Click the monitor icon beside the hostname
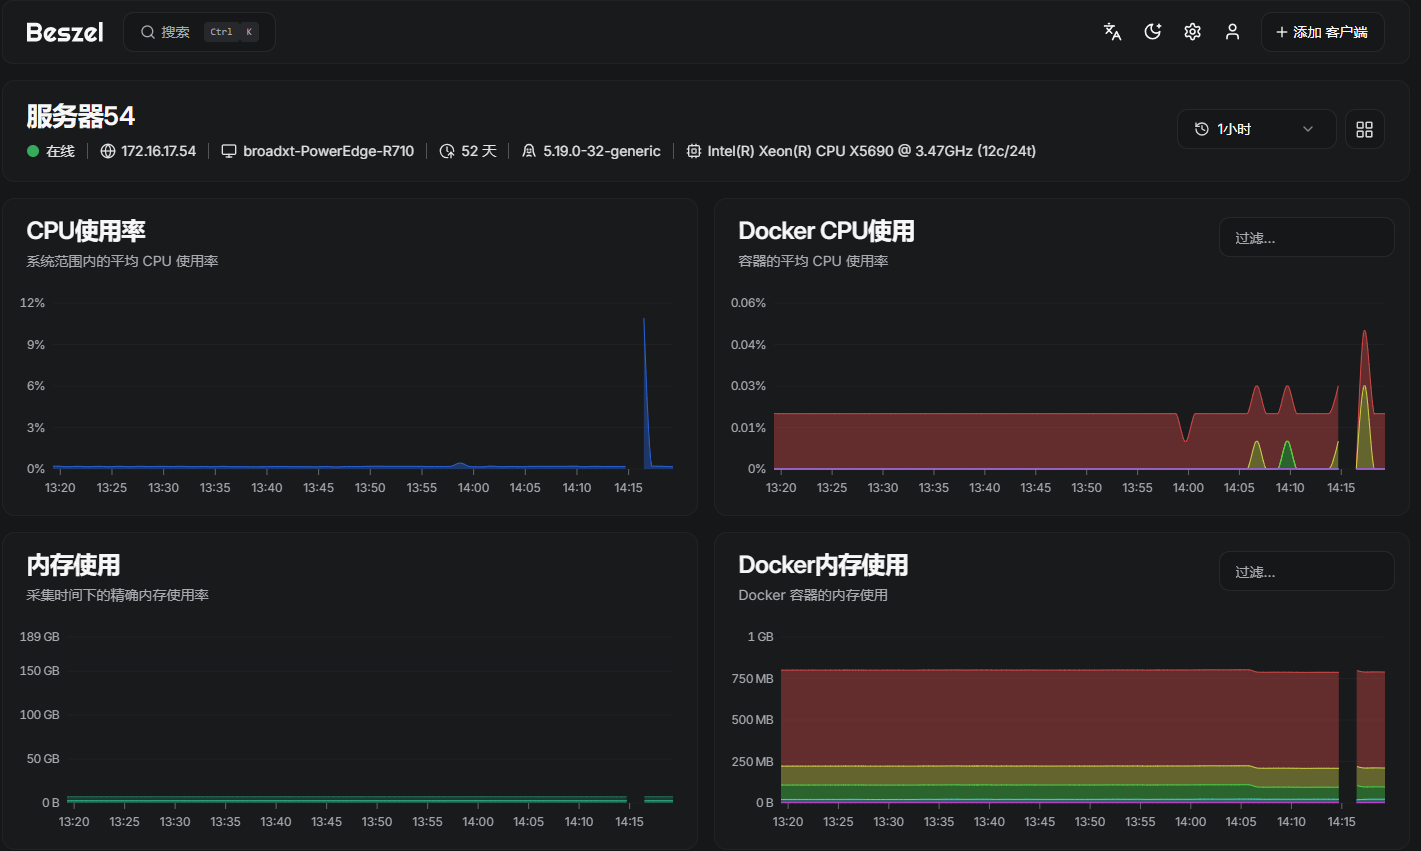The height and width of the screenshot is (851, 1421). pos(229,151)
